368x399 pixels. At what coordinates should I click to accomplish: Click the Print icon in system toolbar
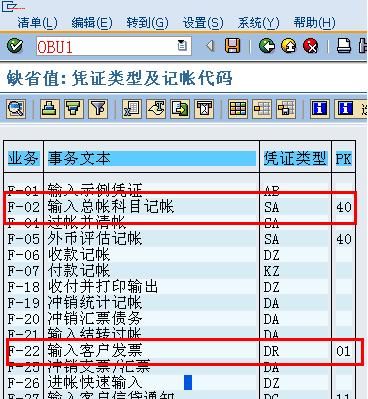pos(344,46)
